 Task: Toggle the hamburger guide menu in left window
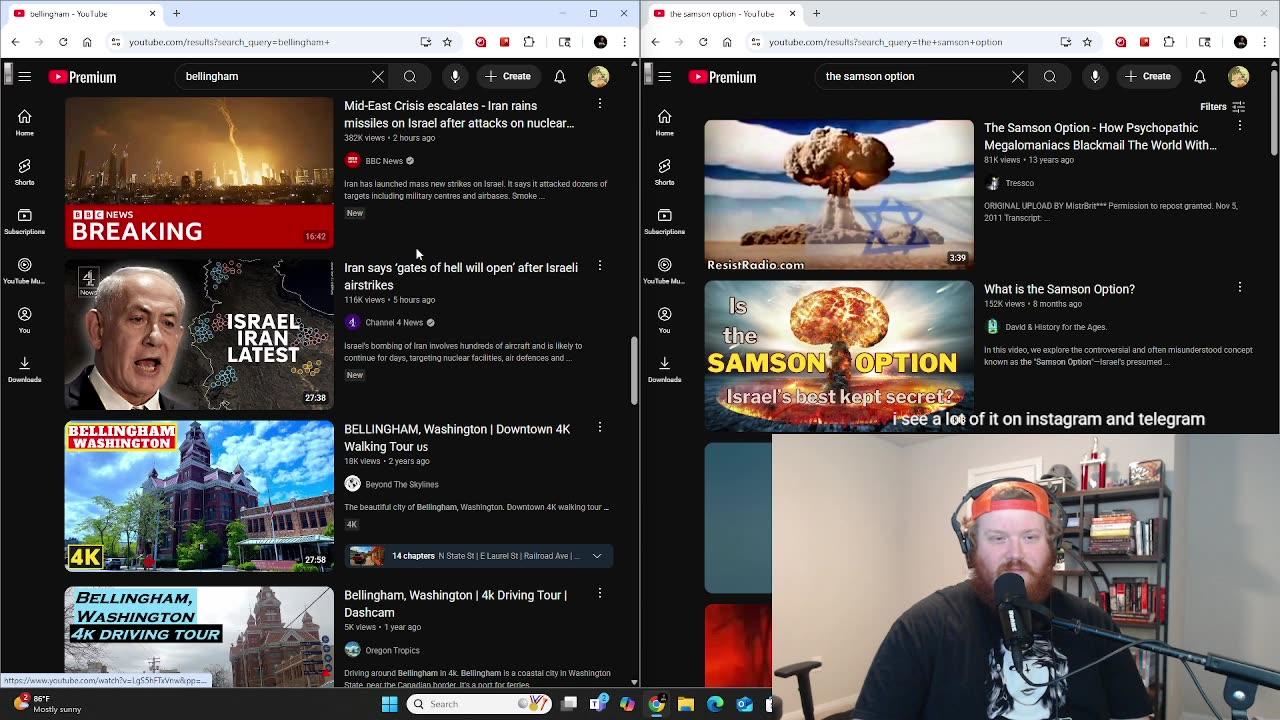[x=24, y=76]
